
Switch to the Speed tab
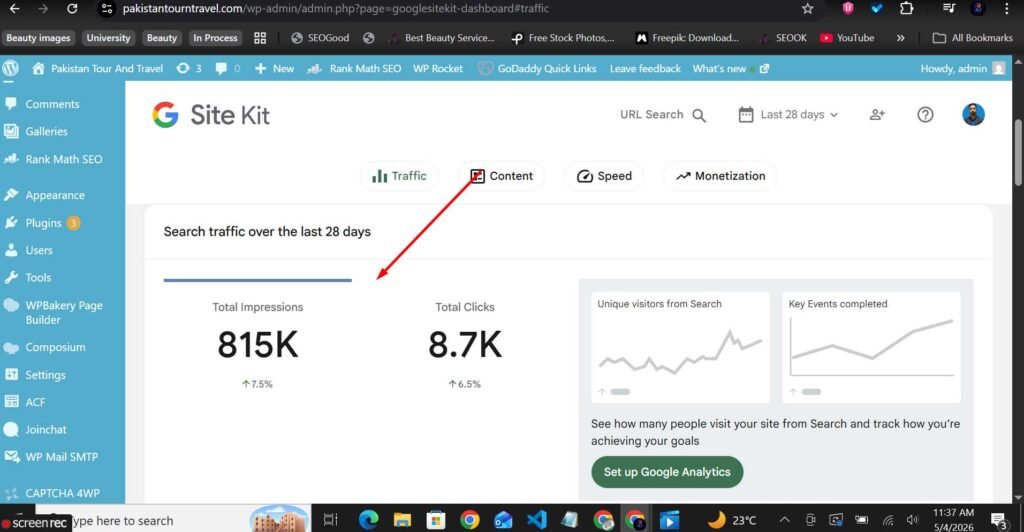click(x=604, y=176)
